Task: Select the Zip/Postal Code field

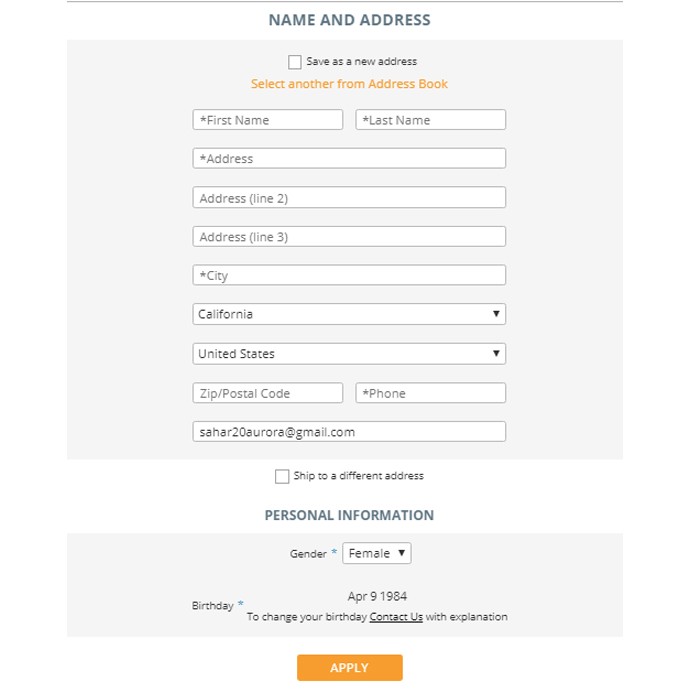Action: (268, 393)
